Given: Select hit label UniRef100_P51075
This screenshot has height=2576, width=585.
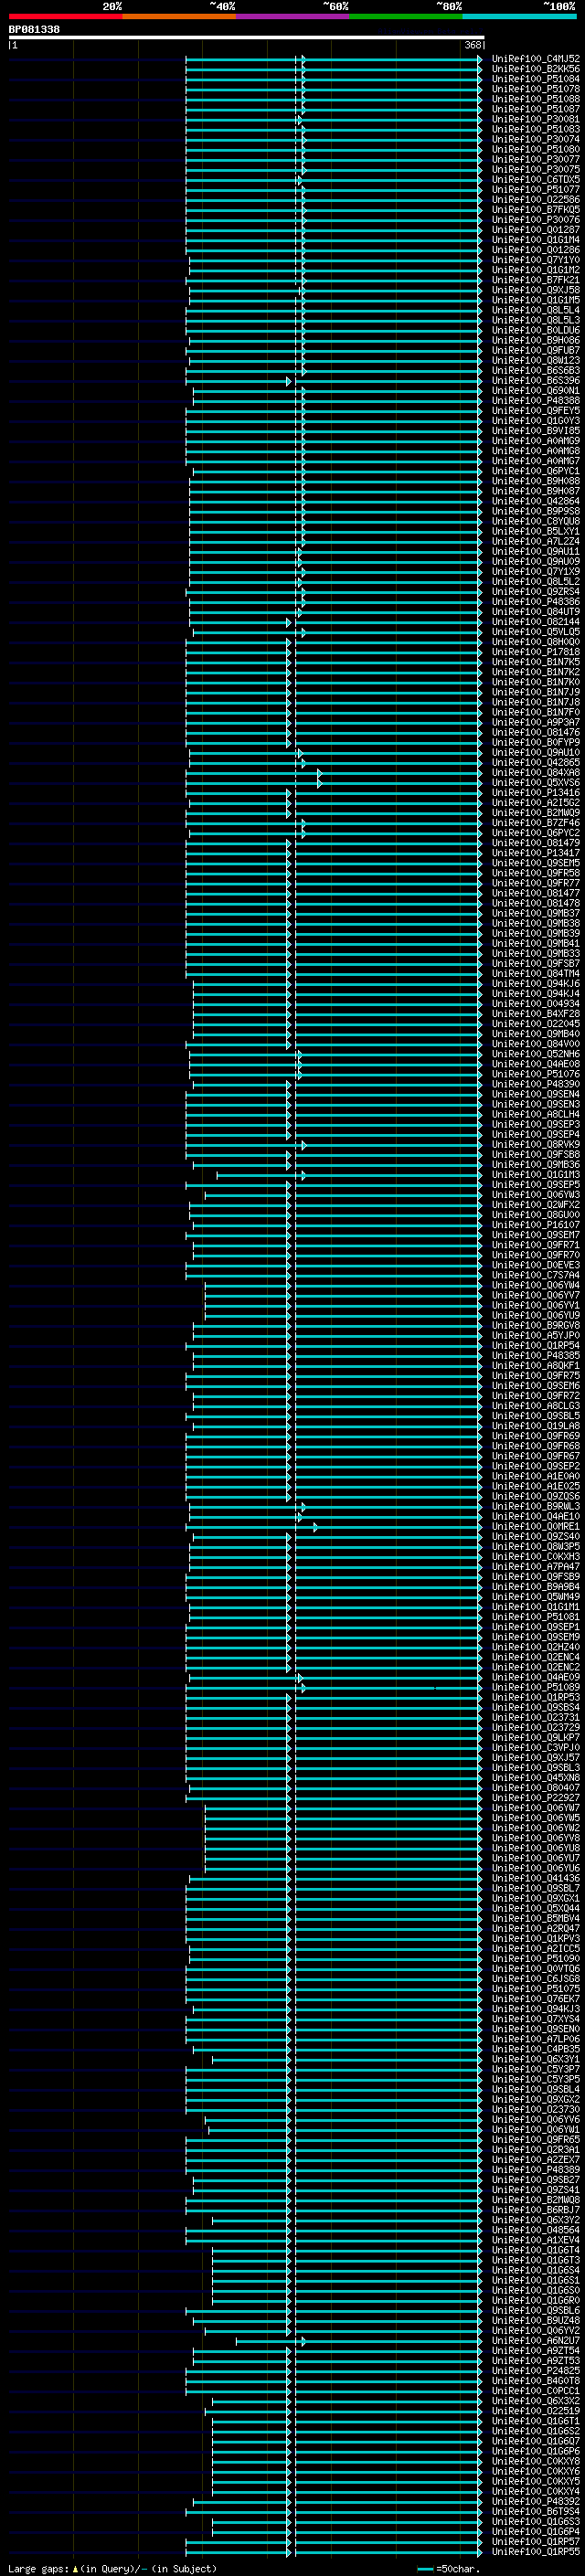Looking at the screenshot, I should (x=536, y=1989).
